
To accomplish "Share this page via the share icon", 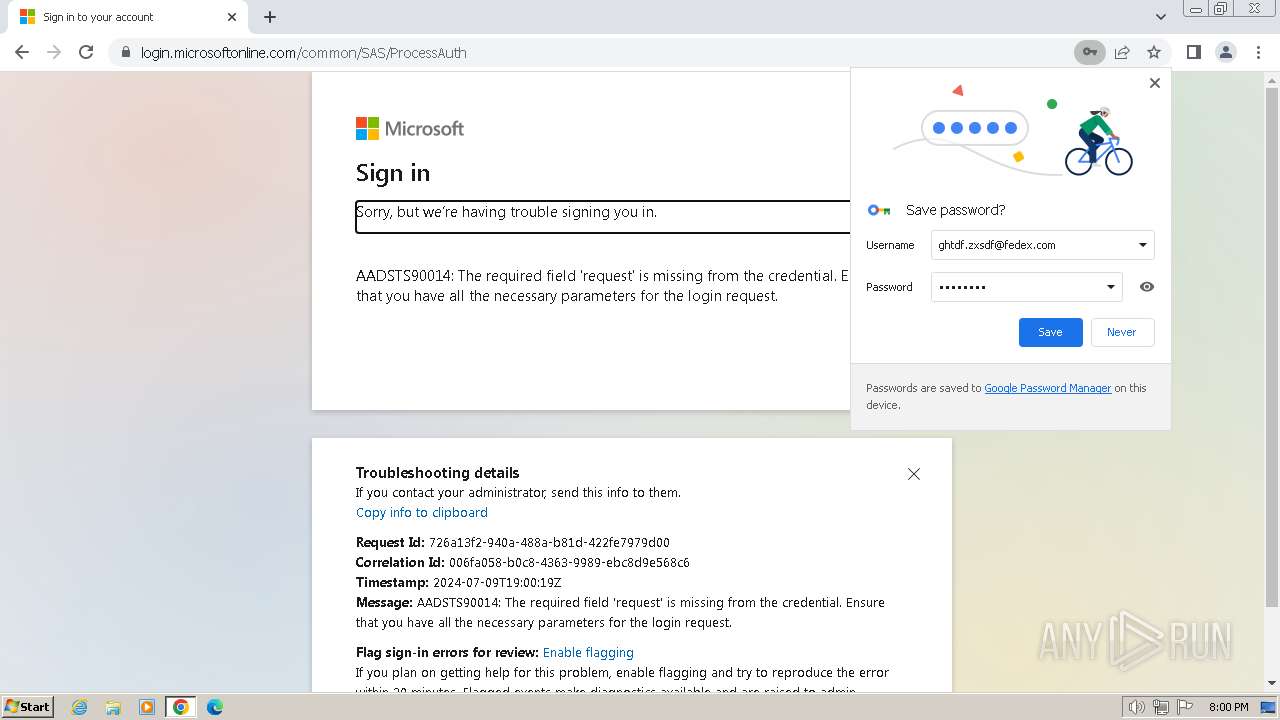I will point(1122,52).
